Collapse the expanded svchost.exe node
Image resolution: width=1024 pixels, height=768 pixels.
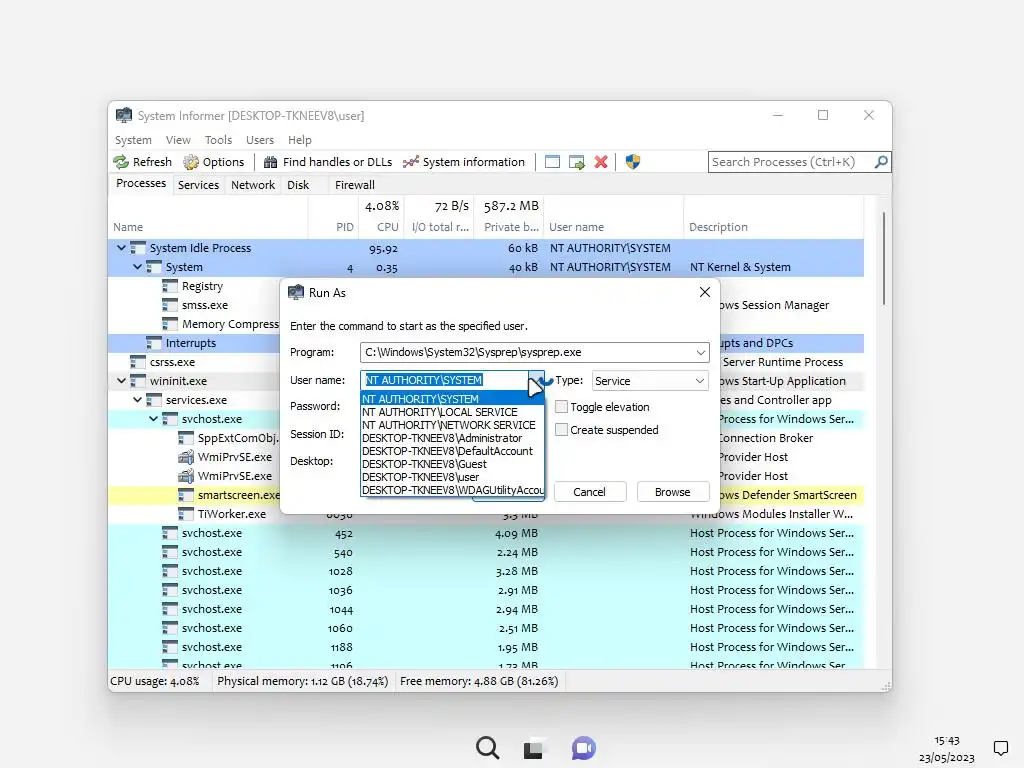coord(153,419)
